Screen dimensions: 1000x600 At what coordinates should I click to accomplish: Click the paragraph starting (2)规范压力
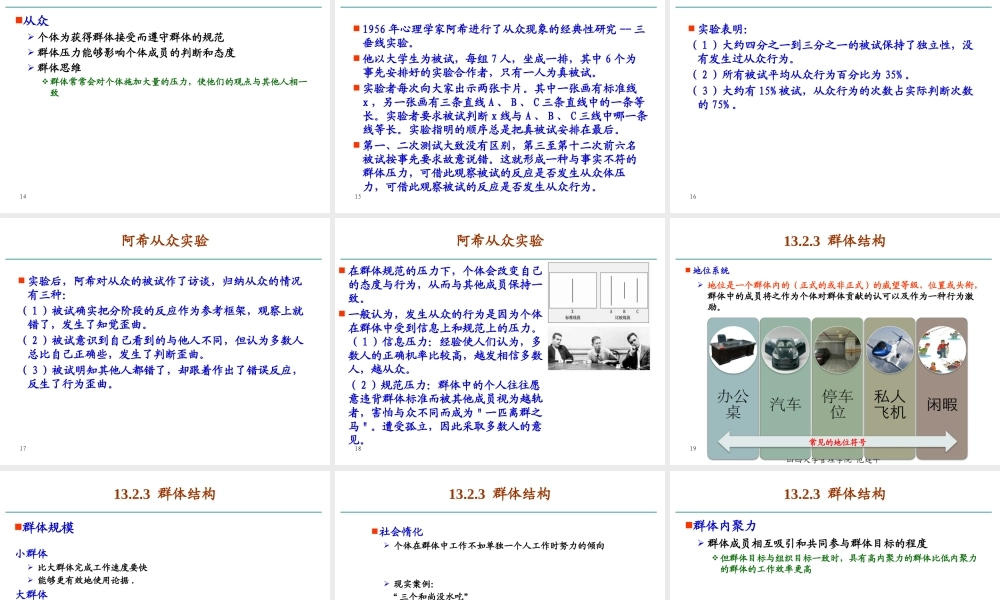point(445,412)
